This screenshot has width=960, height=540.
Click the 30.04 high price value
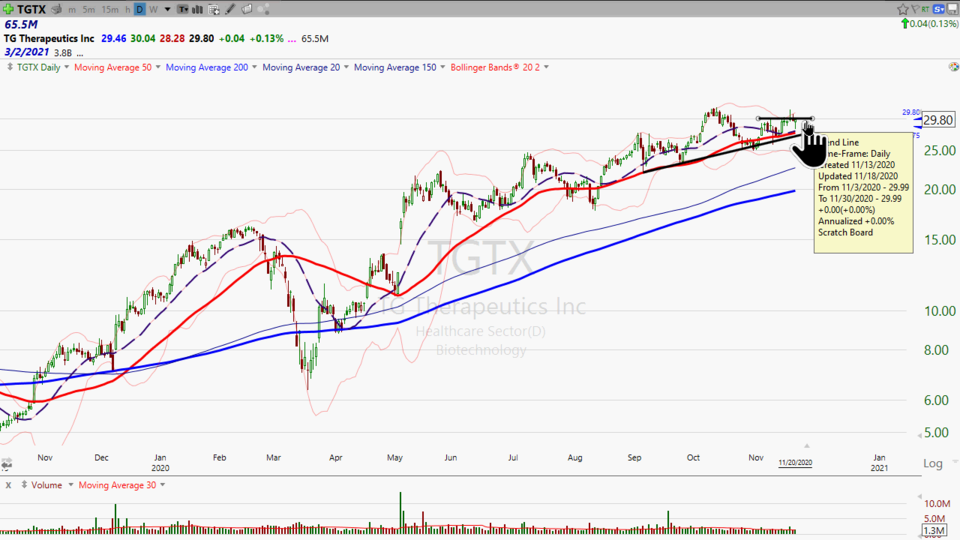(x=143, y=39)
